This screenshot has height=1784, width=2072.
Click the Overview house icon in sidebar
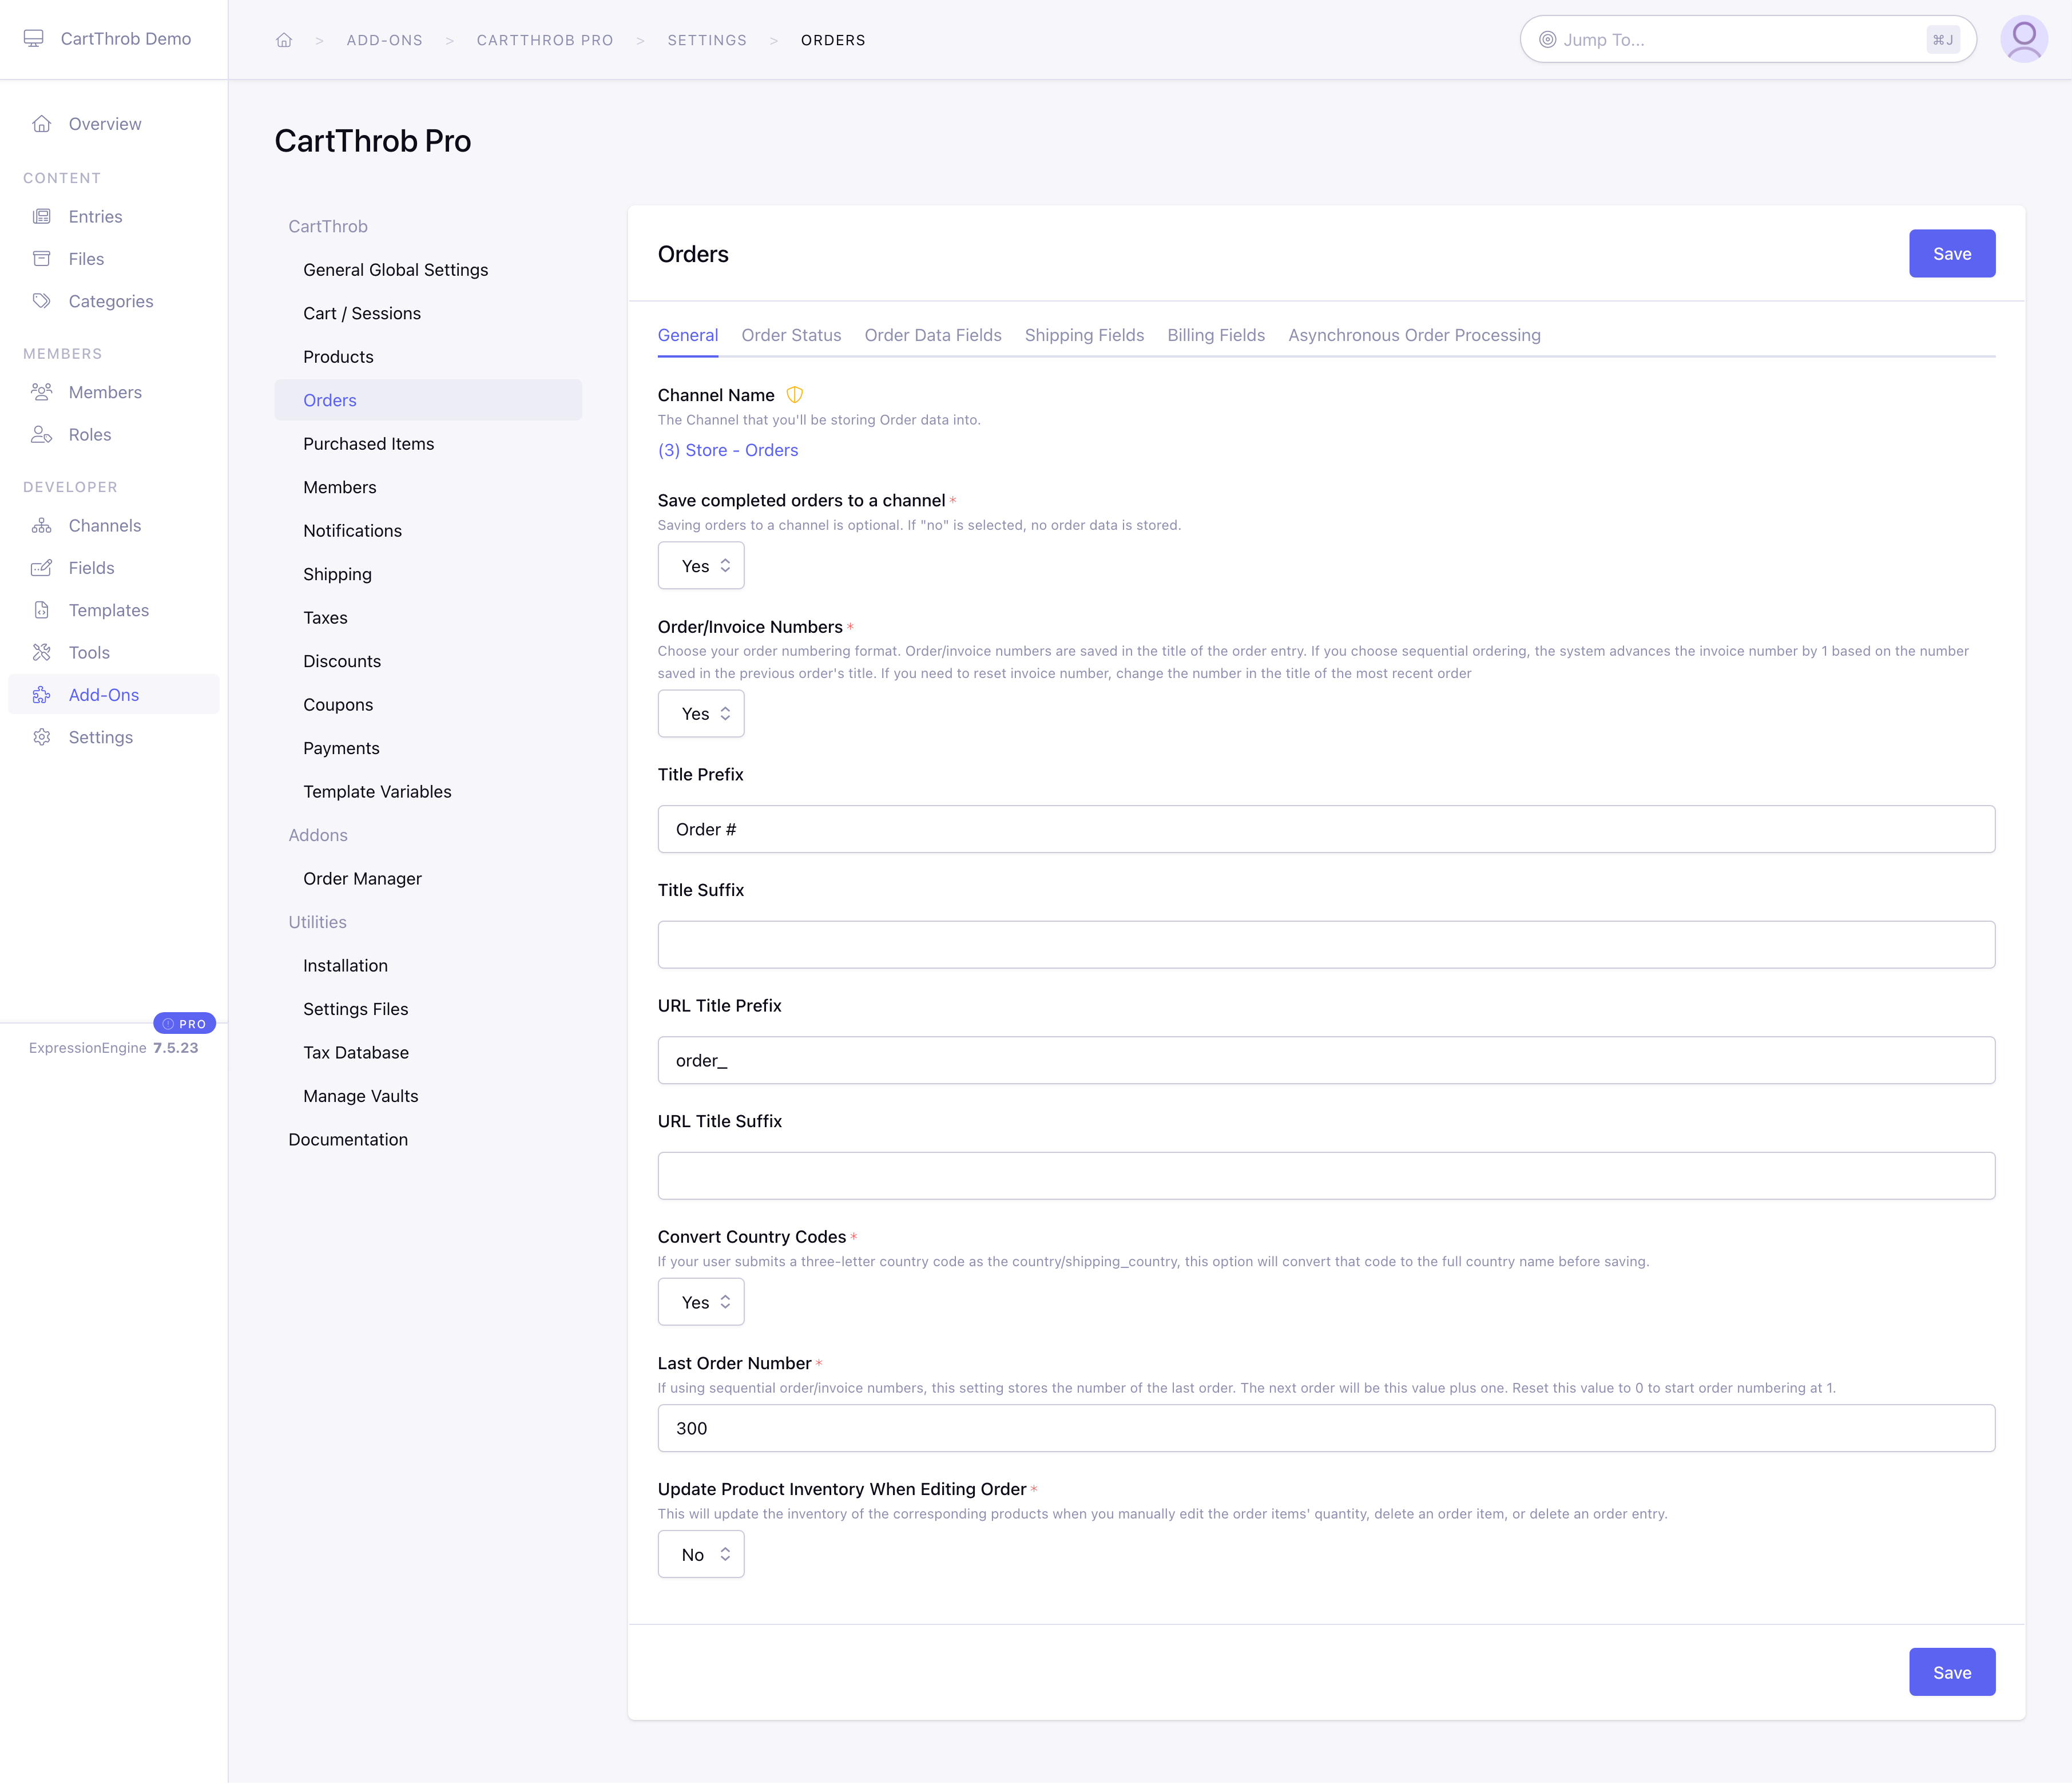pyautogui.click(x=41, y=124)
